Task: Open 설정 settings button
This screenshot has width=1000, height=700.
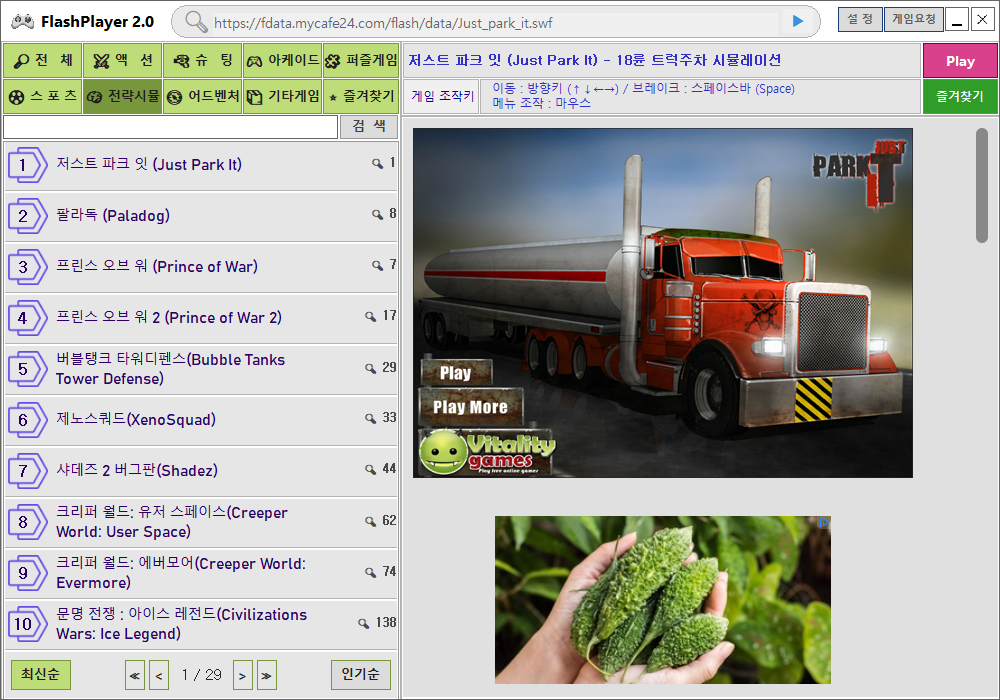Action: point(860,19)
